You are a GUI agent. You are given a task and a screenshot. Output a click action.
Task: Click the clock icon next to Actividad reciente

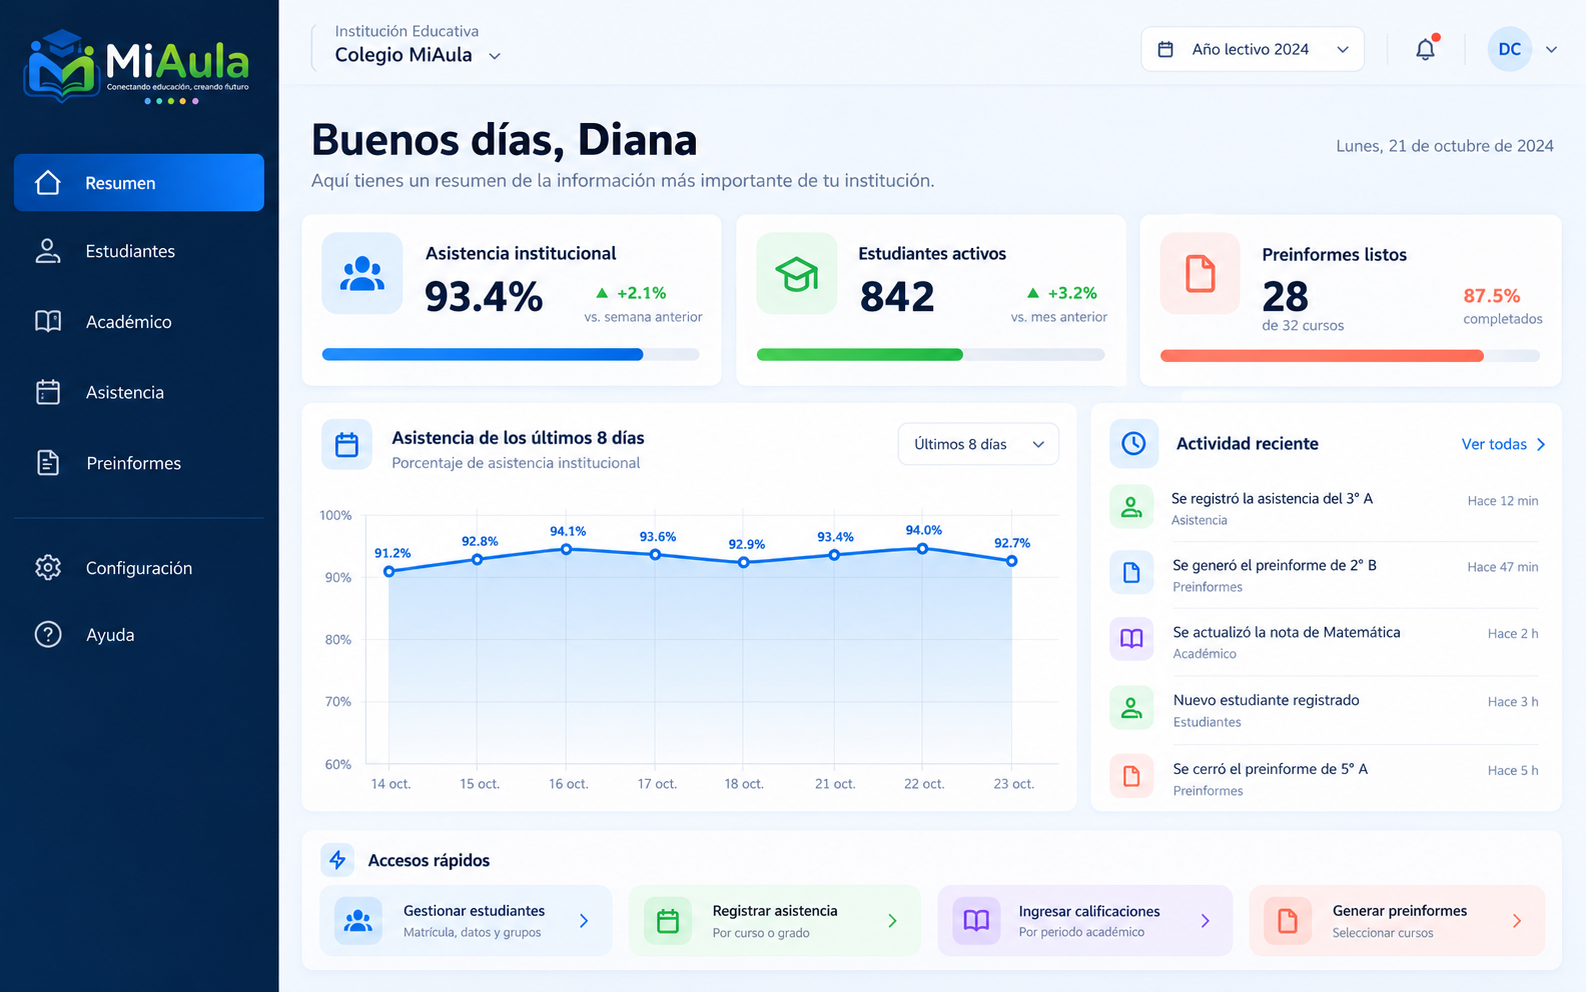pos(1134,444)
